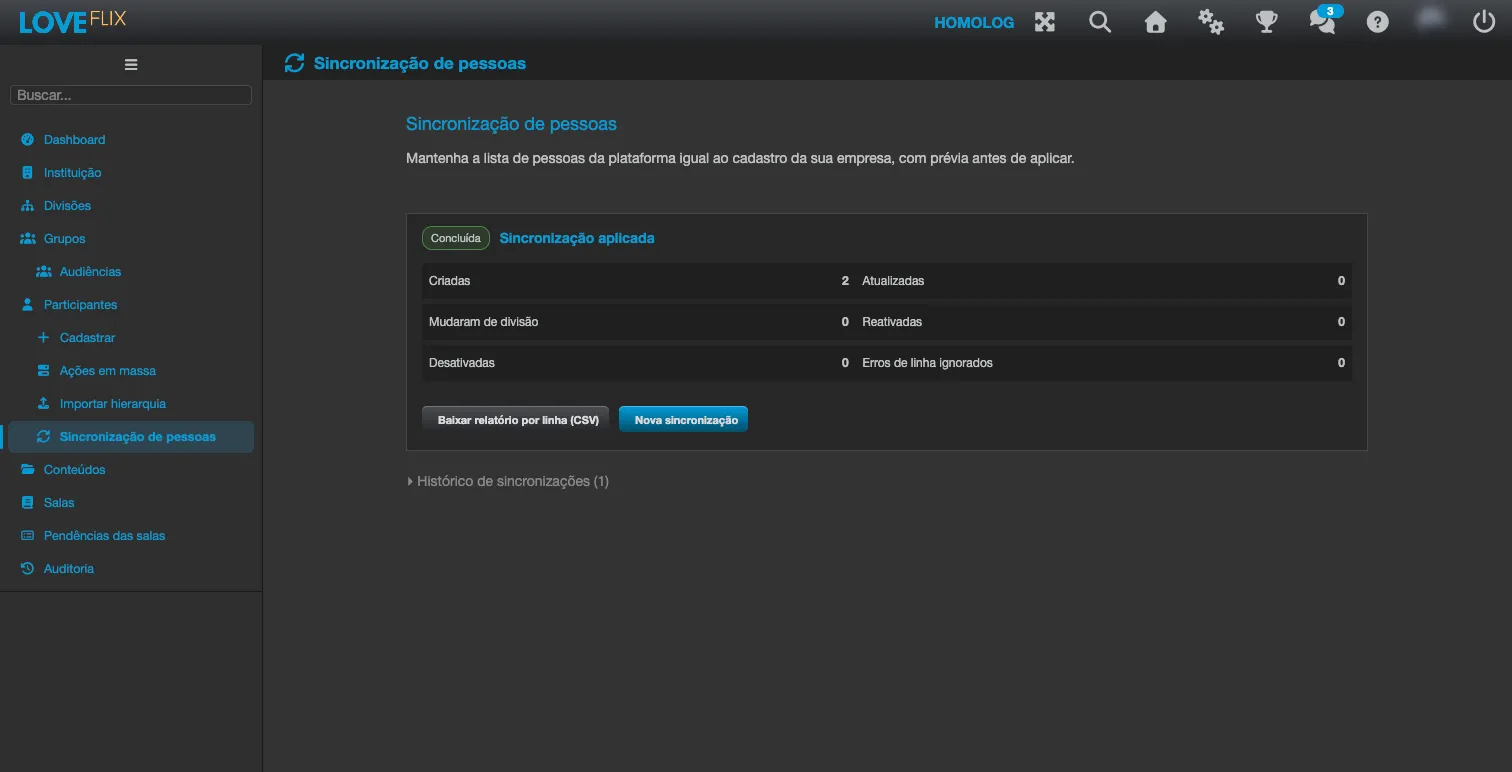Click the Concluída status badge
Viewport: 1512px width, 772px height.
pyautogui.click(x=456, y=238)
